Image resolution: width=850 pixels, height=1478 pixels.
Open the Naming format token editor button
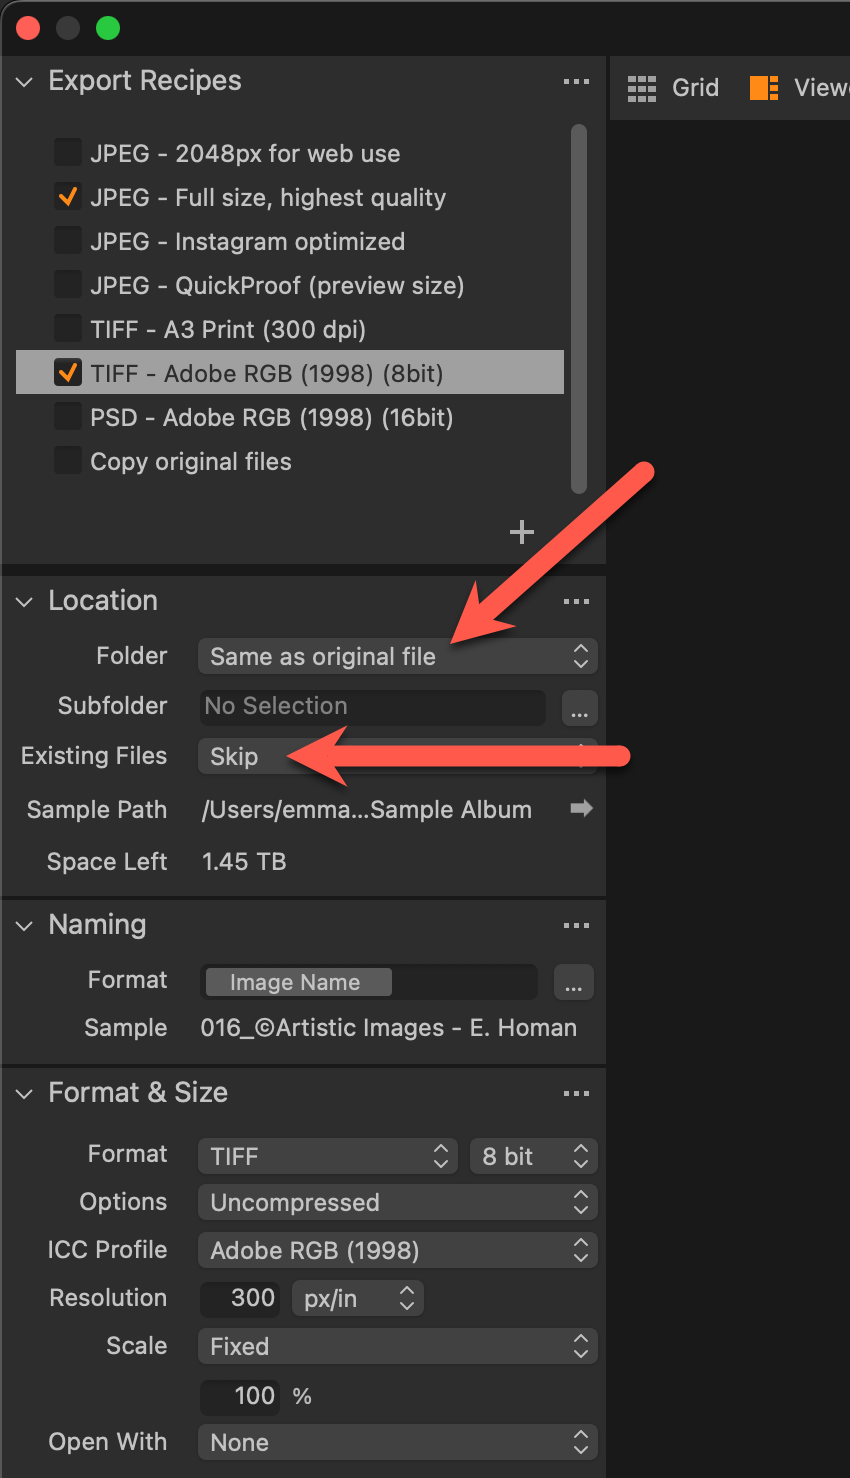(573, 983)
